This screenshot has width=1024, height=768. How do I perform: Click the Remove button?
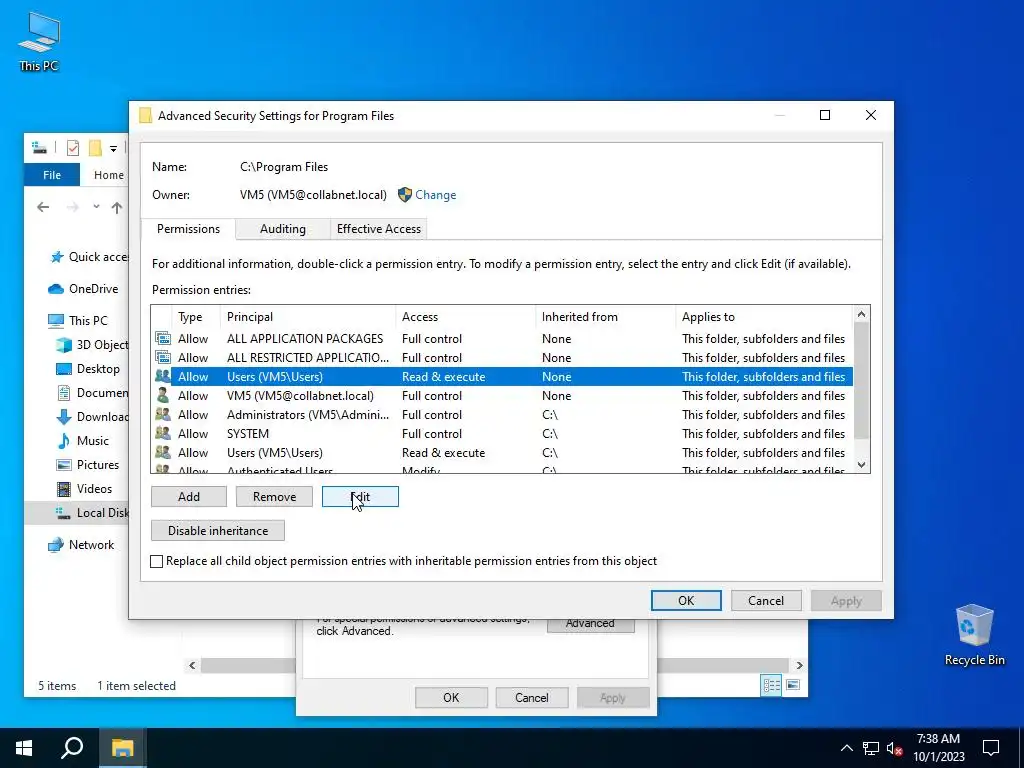point(274,496)
